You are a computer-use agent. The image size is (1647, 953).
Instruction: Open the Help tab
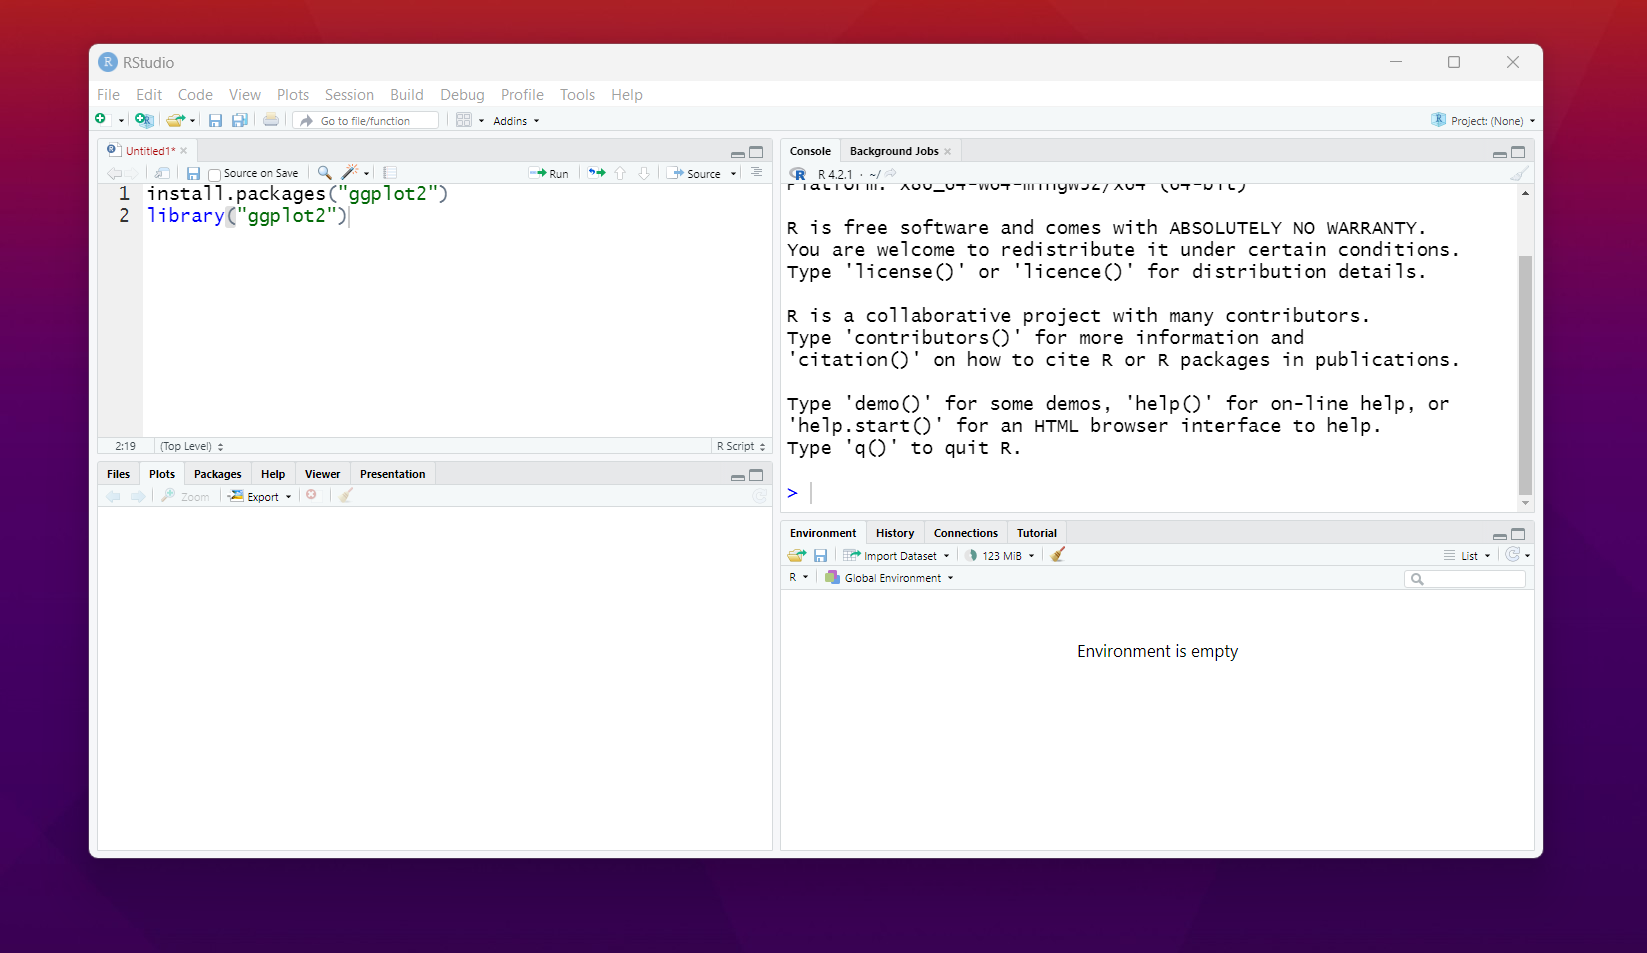pos(273,474)
